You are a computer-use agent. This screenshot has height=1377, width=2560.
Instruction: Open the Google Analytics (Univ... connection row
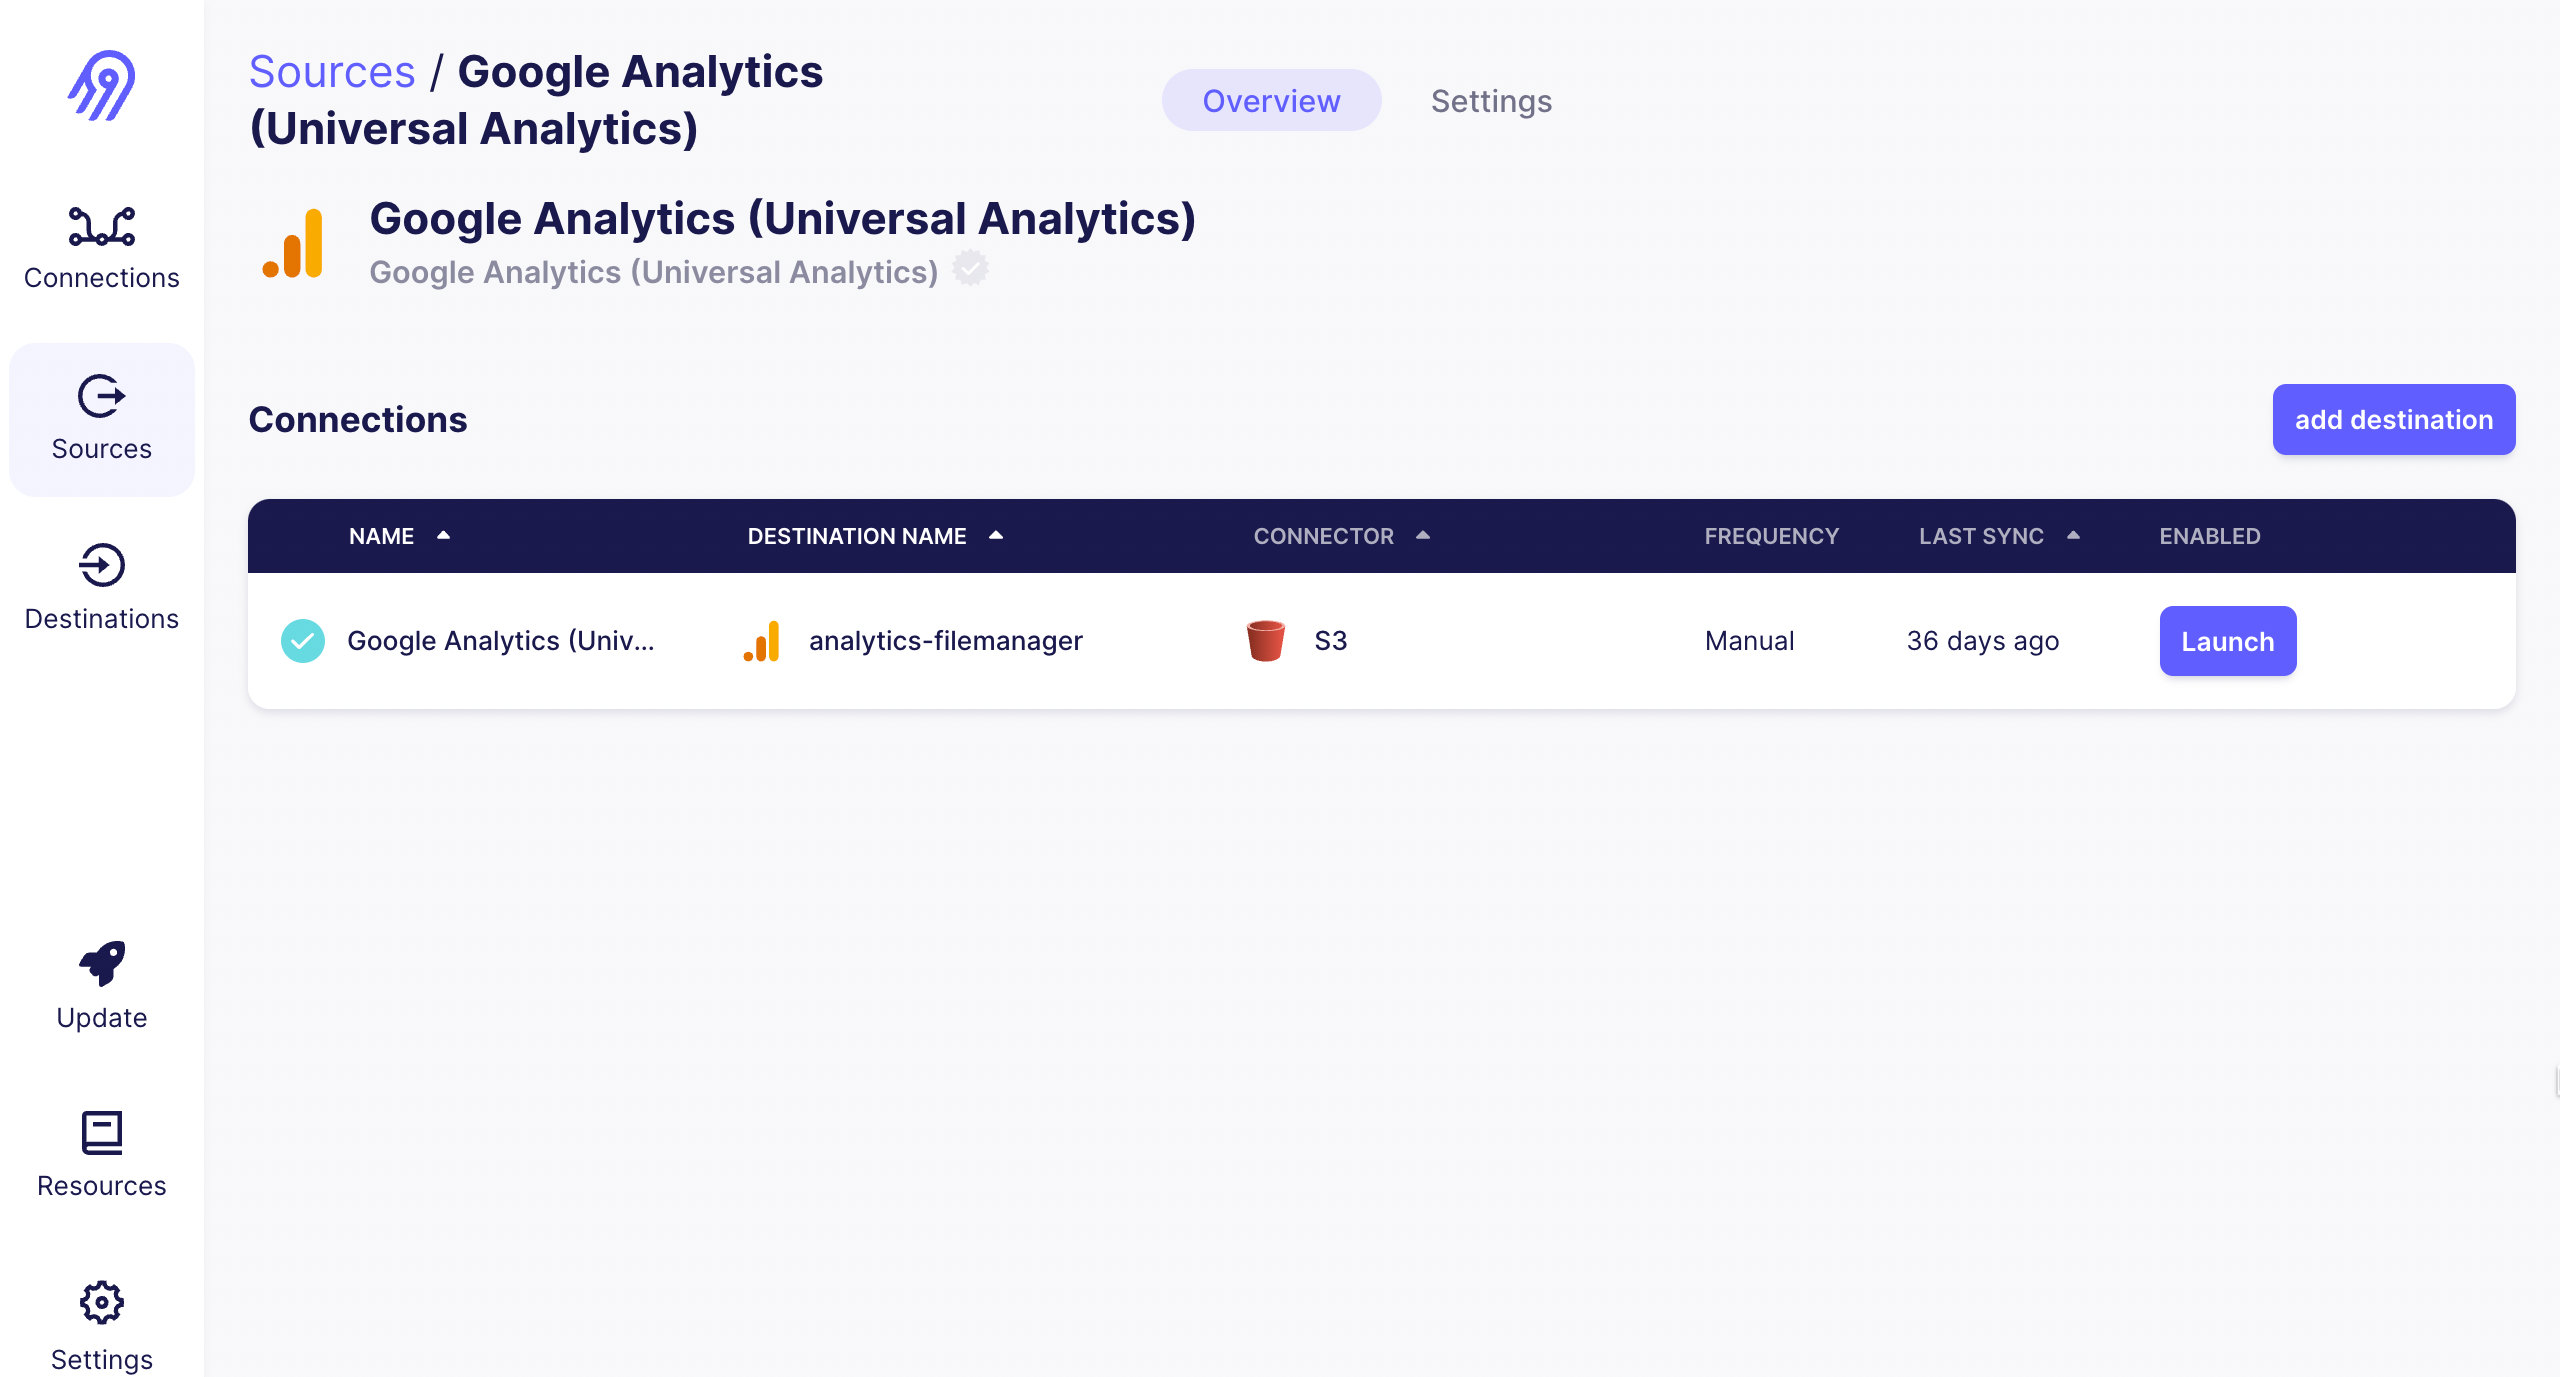pyautogui.click(x=1381, y=641)
